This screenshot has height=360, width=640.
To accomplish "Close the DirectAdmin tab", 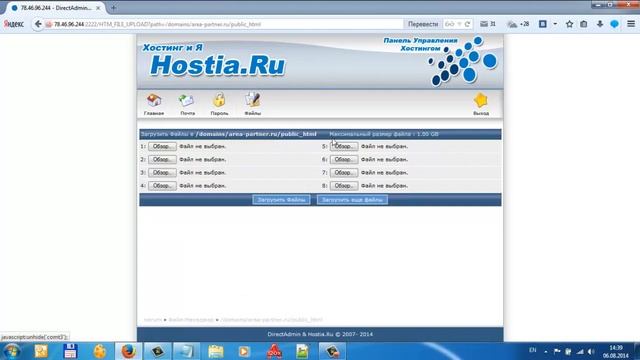I will 98,8.
